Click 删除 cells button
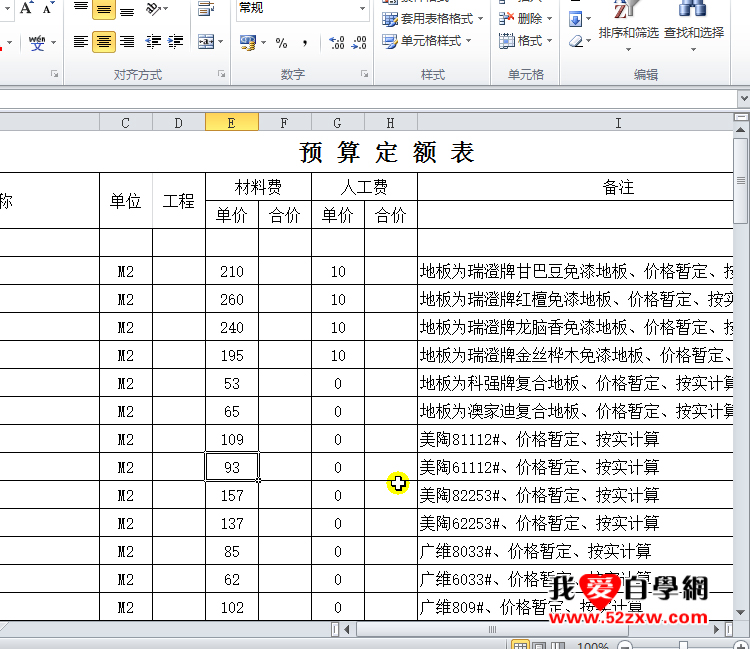 tap(520, 19)
